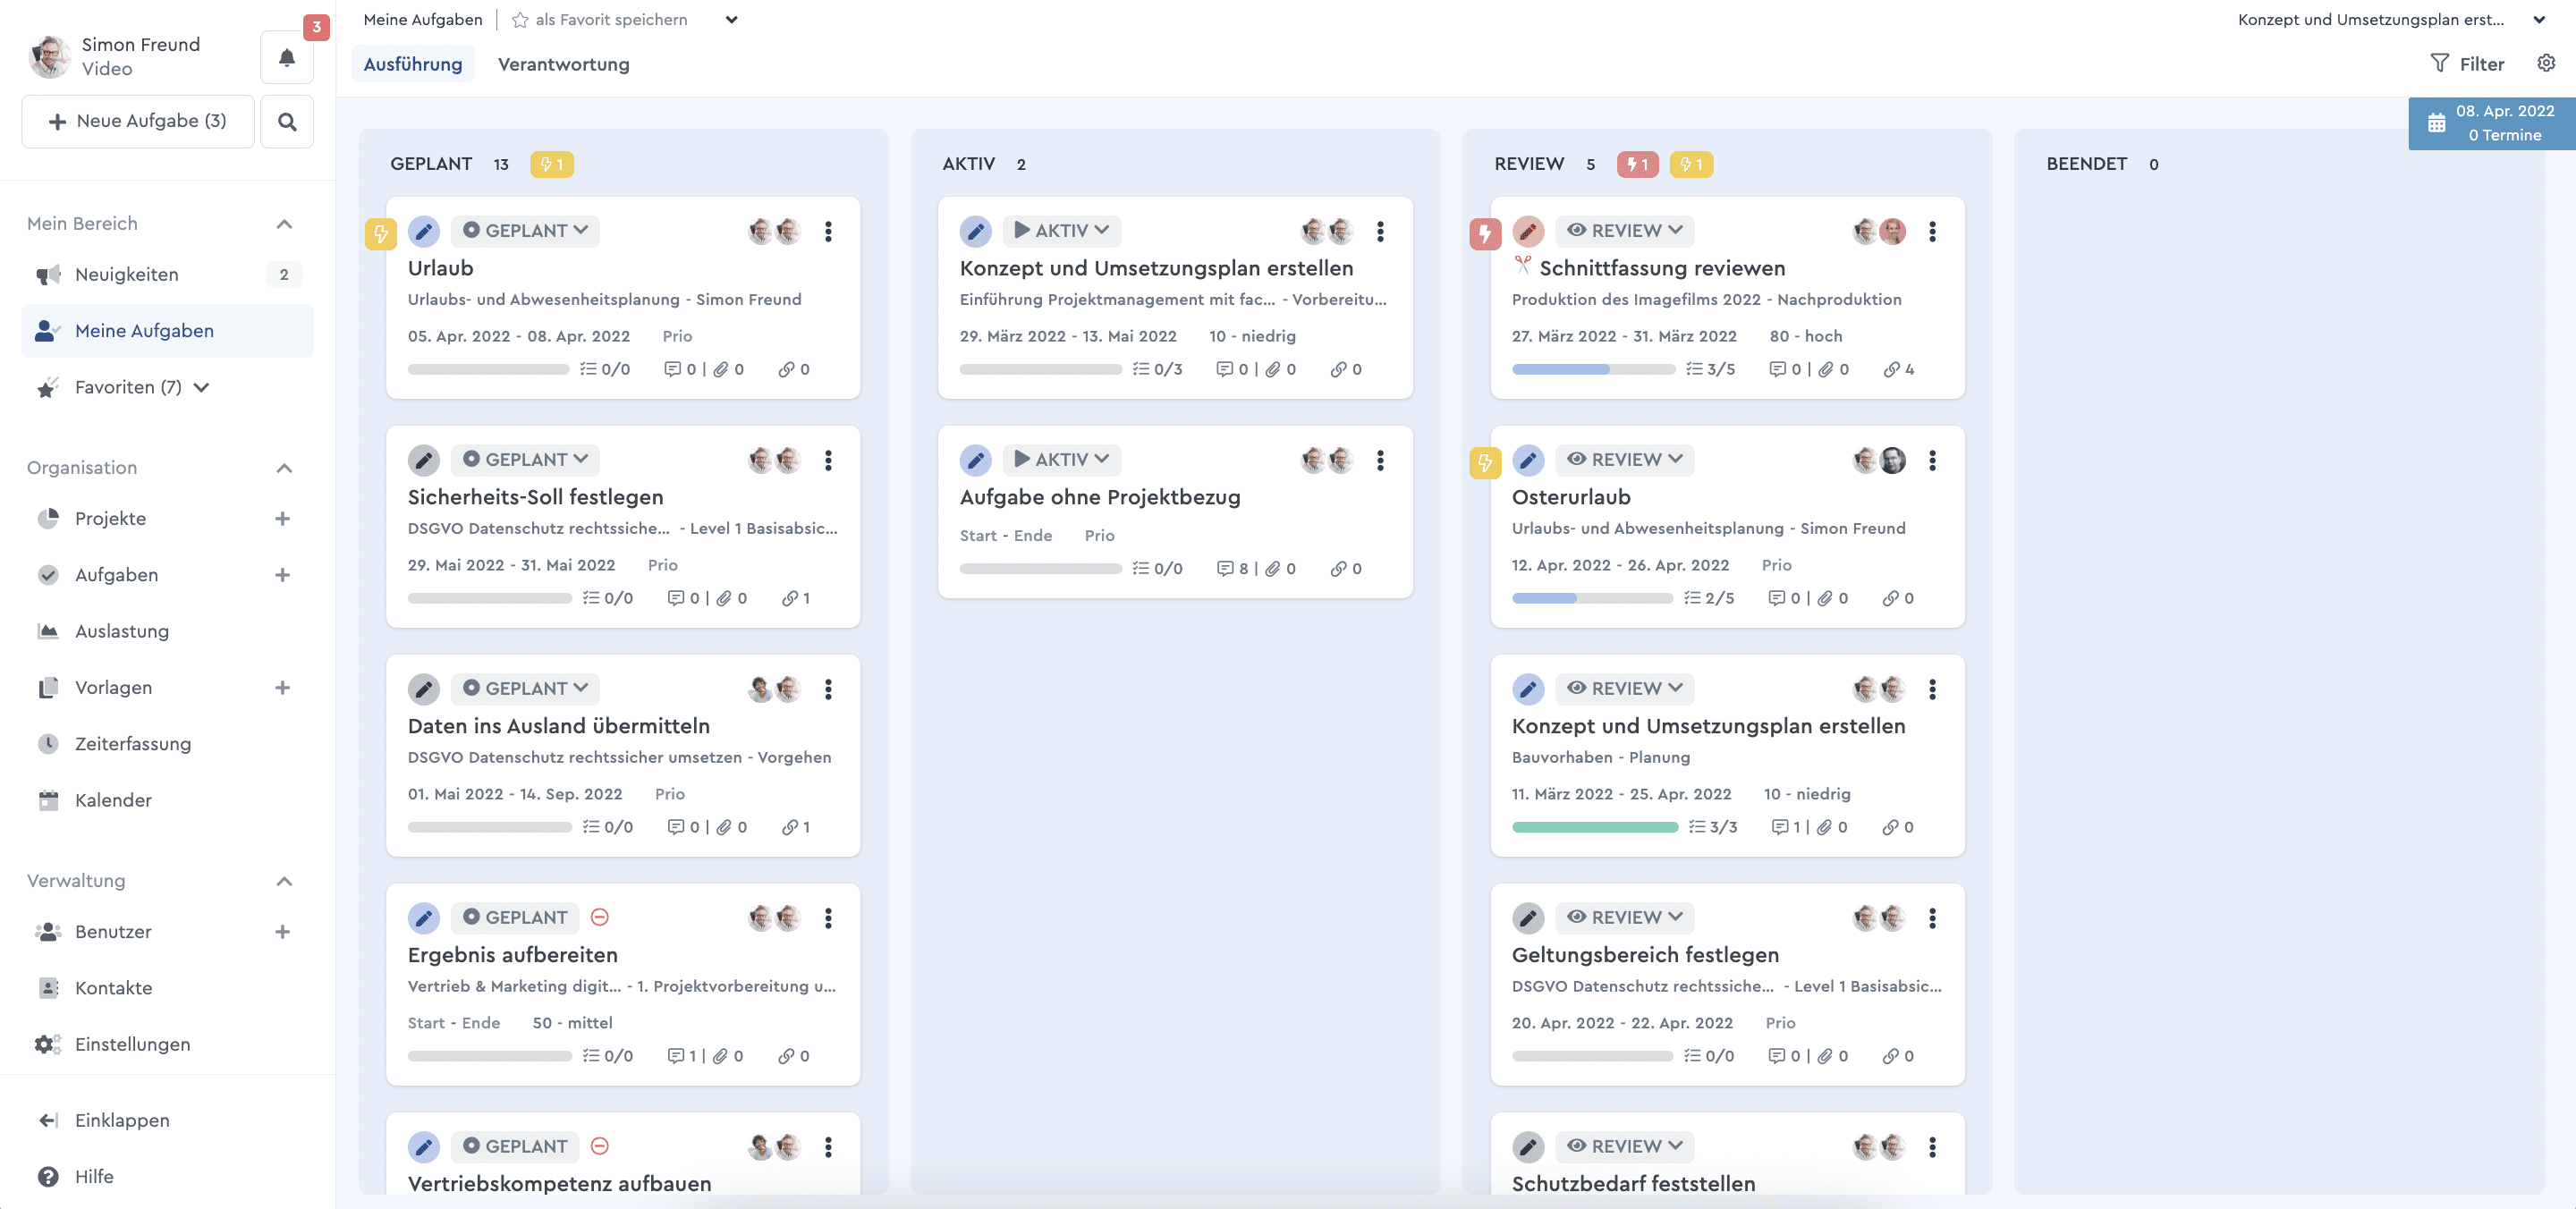Viewport: 2576px width, 1209px height.
Task: Open dropdown arrow next to als Favorit speichern
Action: (x=731, y=19)
